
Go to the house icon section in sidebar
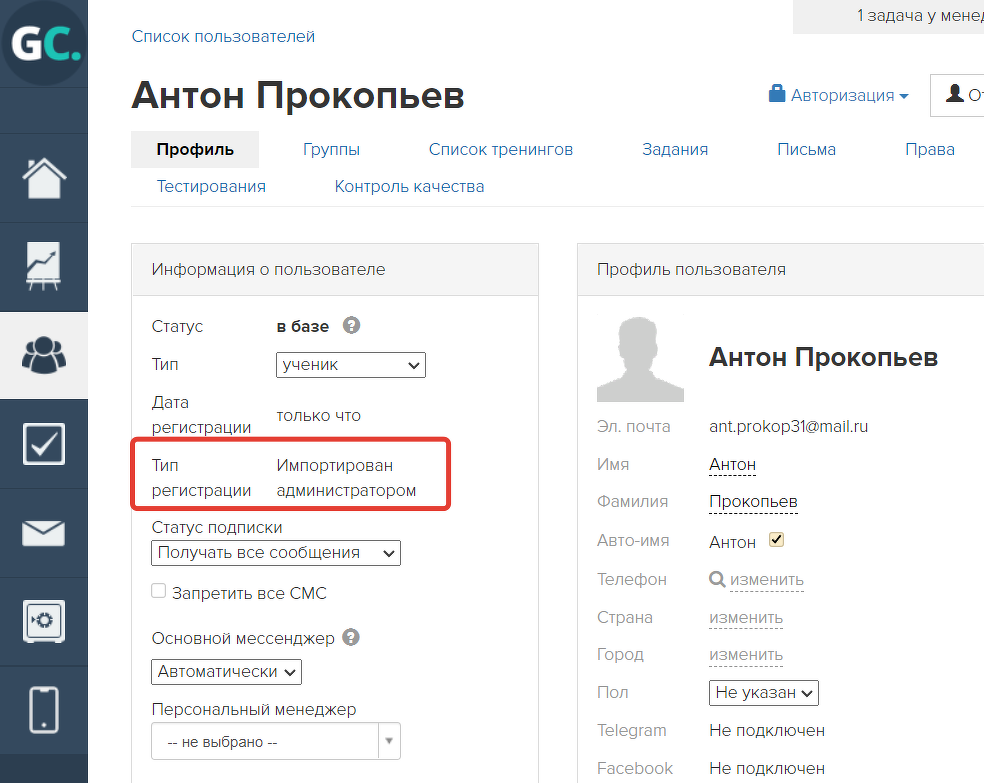pos(44,178)
